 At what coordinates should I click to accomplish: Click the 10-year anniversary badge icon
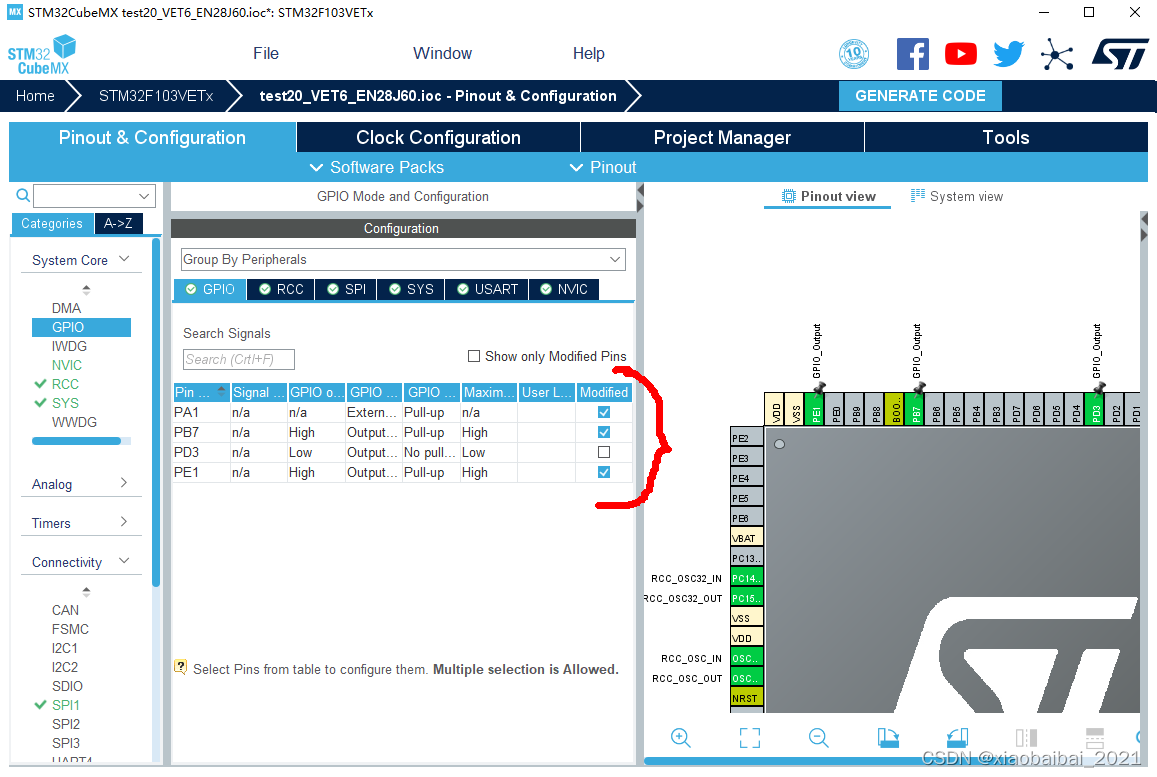pos(854,54)
